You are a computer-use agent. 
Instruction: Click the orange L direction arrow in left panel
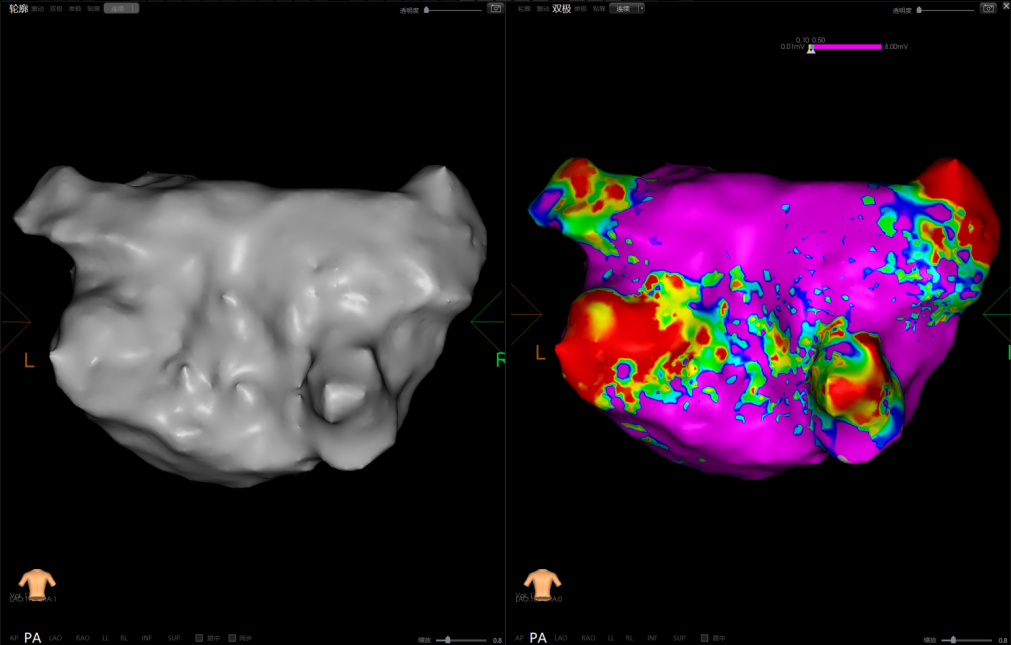(17, 322)
